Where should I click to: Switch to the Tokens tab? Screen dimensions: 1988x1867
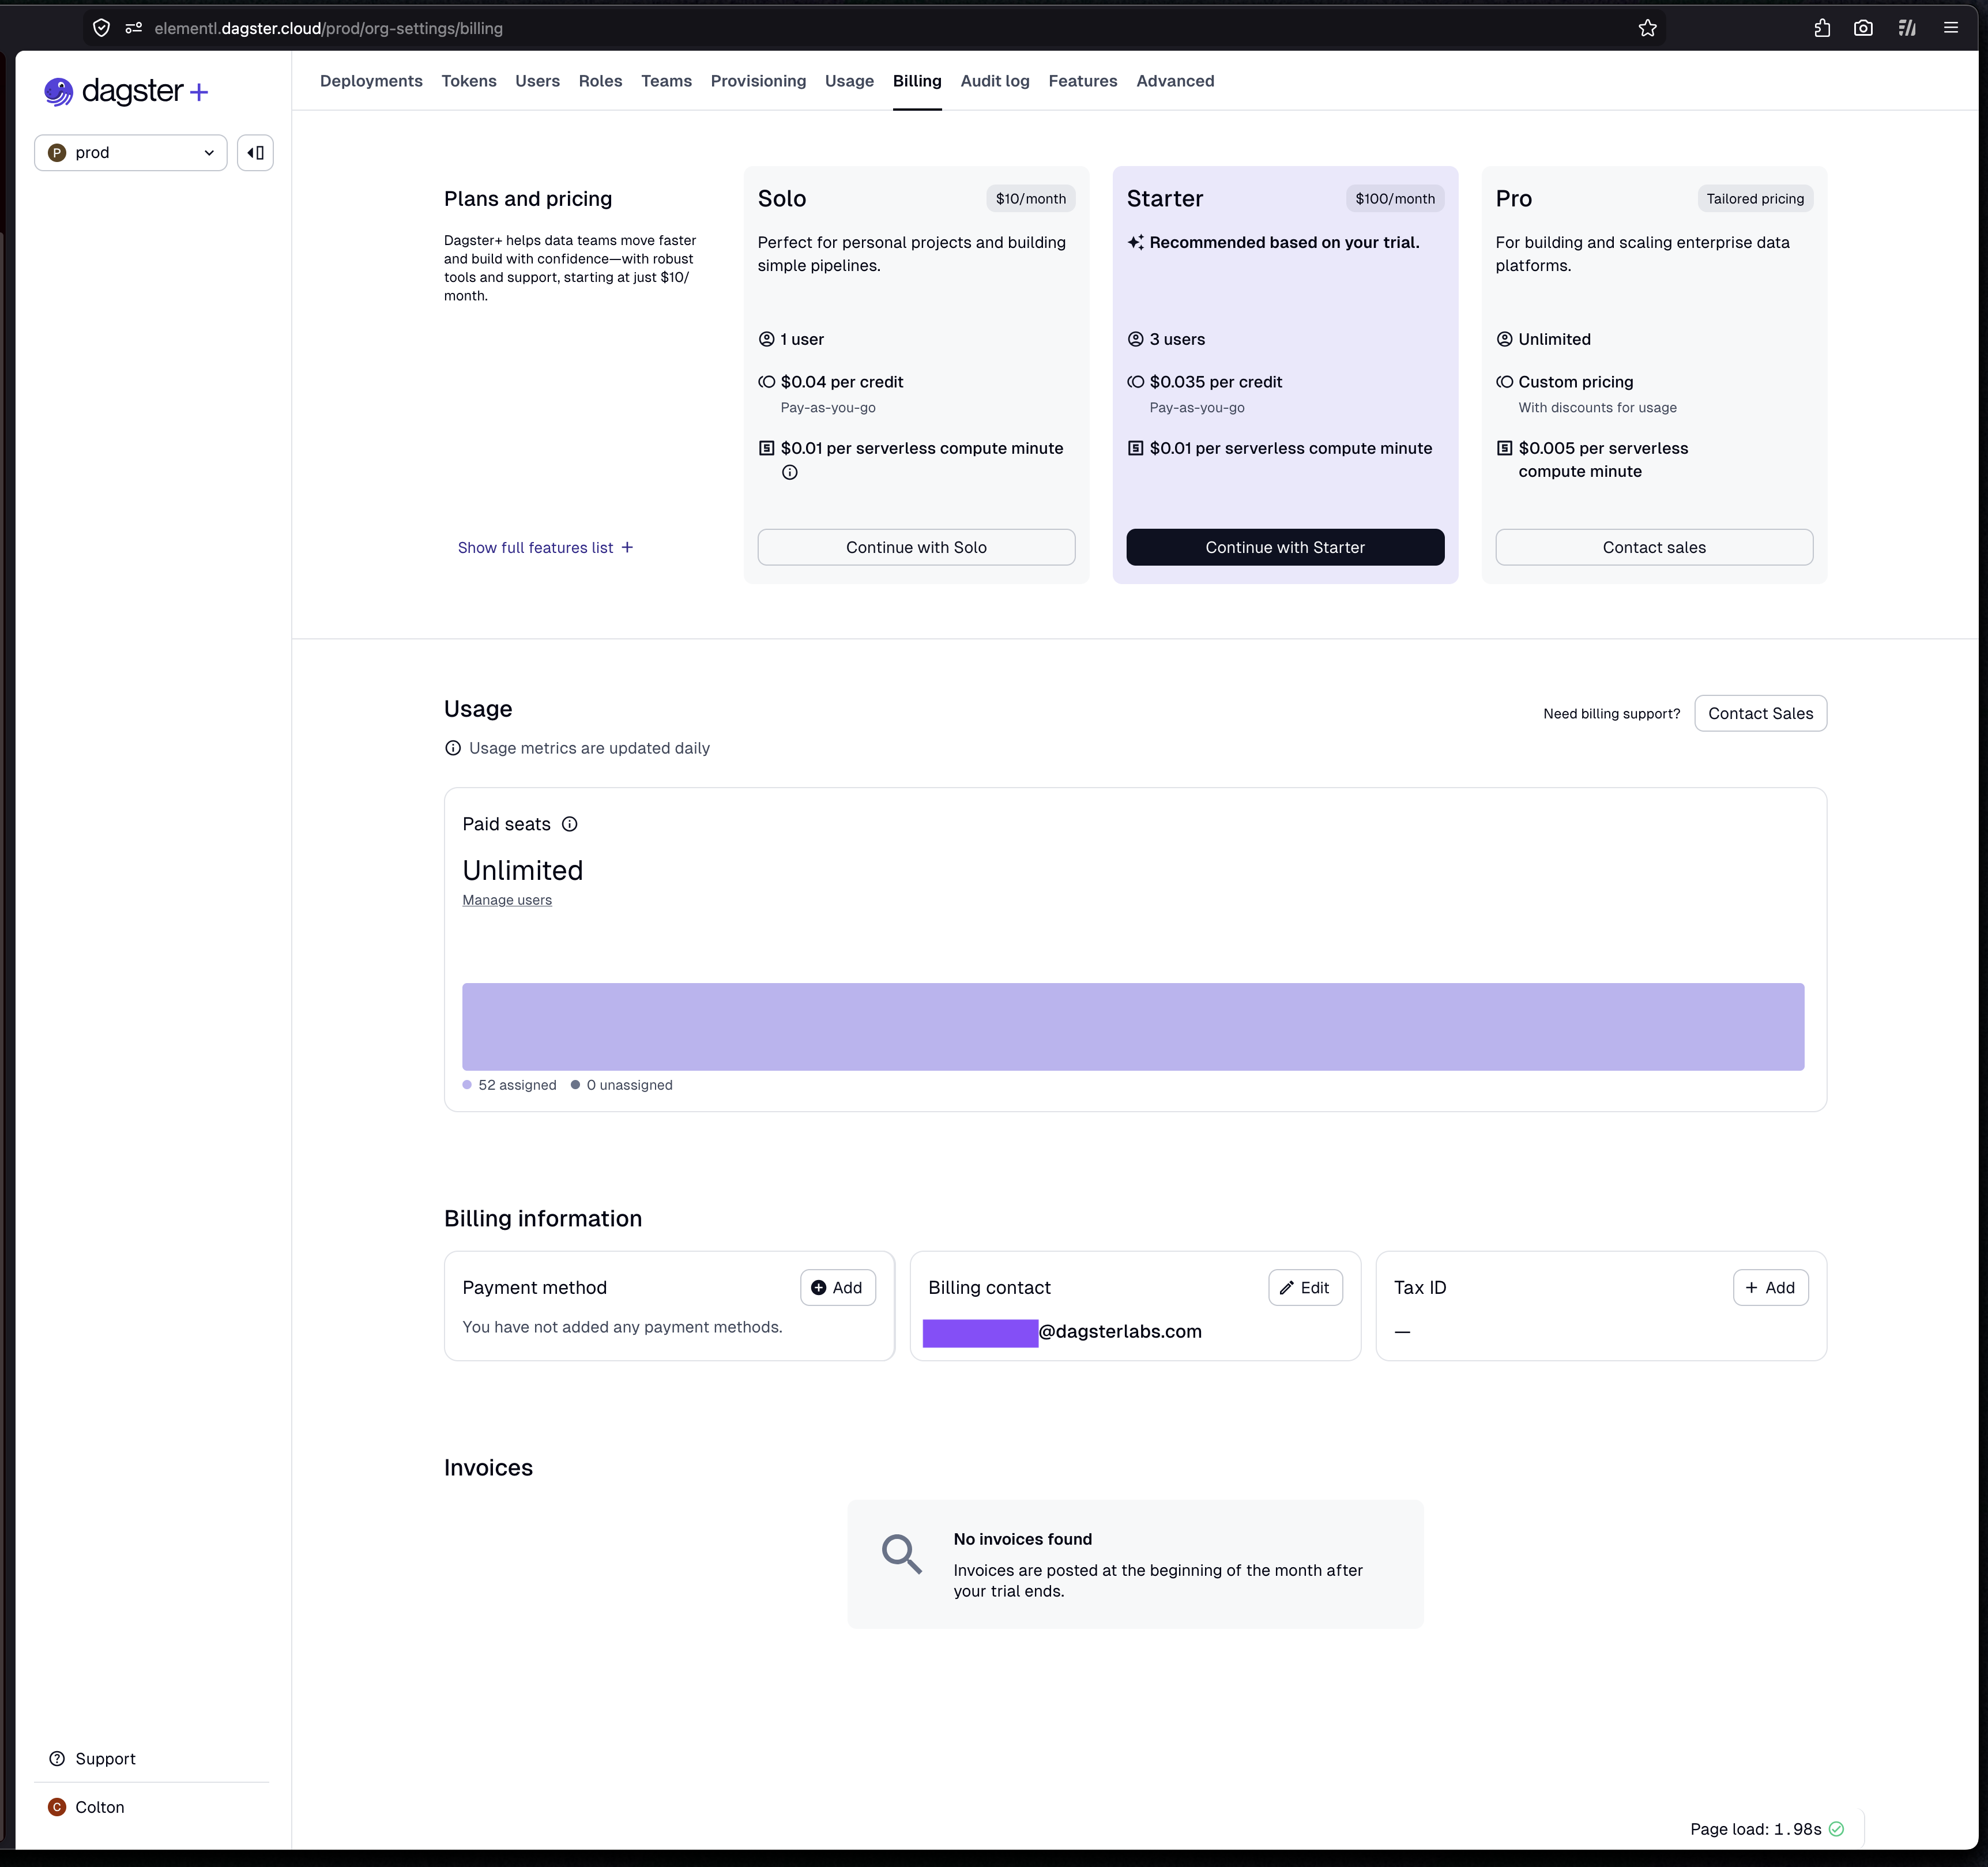(469, 81)
